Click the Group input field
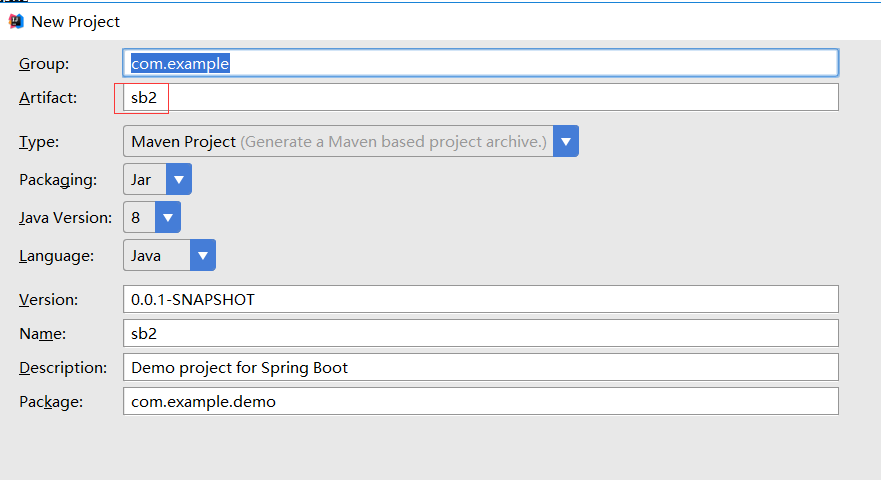Image resolution: width=881 pixels, height=480 pixels. (481, 63)
